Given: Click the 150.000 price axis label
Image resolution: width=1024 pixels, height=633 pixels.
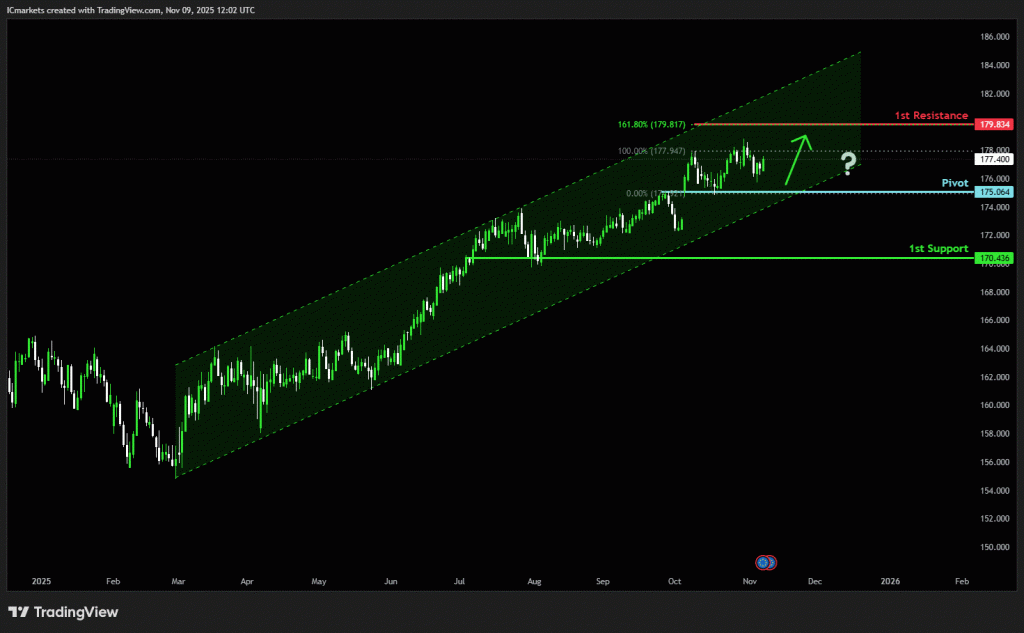Looking at the screenshot, I should [x=994, y=547].
